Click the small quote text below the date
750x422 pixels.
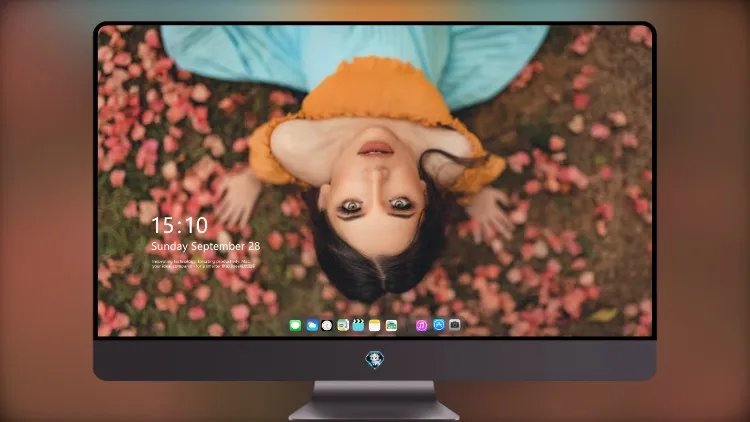coord(203,264)
